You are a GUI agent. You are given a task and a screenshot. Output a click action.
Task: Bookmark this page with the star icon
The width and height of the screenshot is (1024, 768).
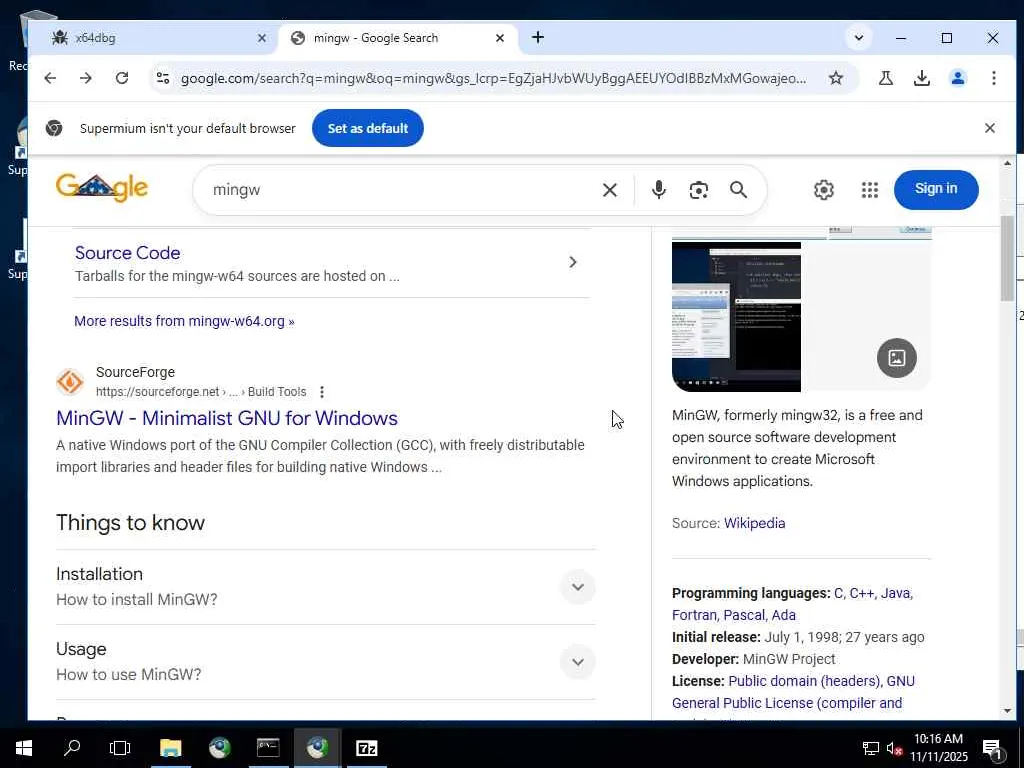[x=835, y=78]
